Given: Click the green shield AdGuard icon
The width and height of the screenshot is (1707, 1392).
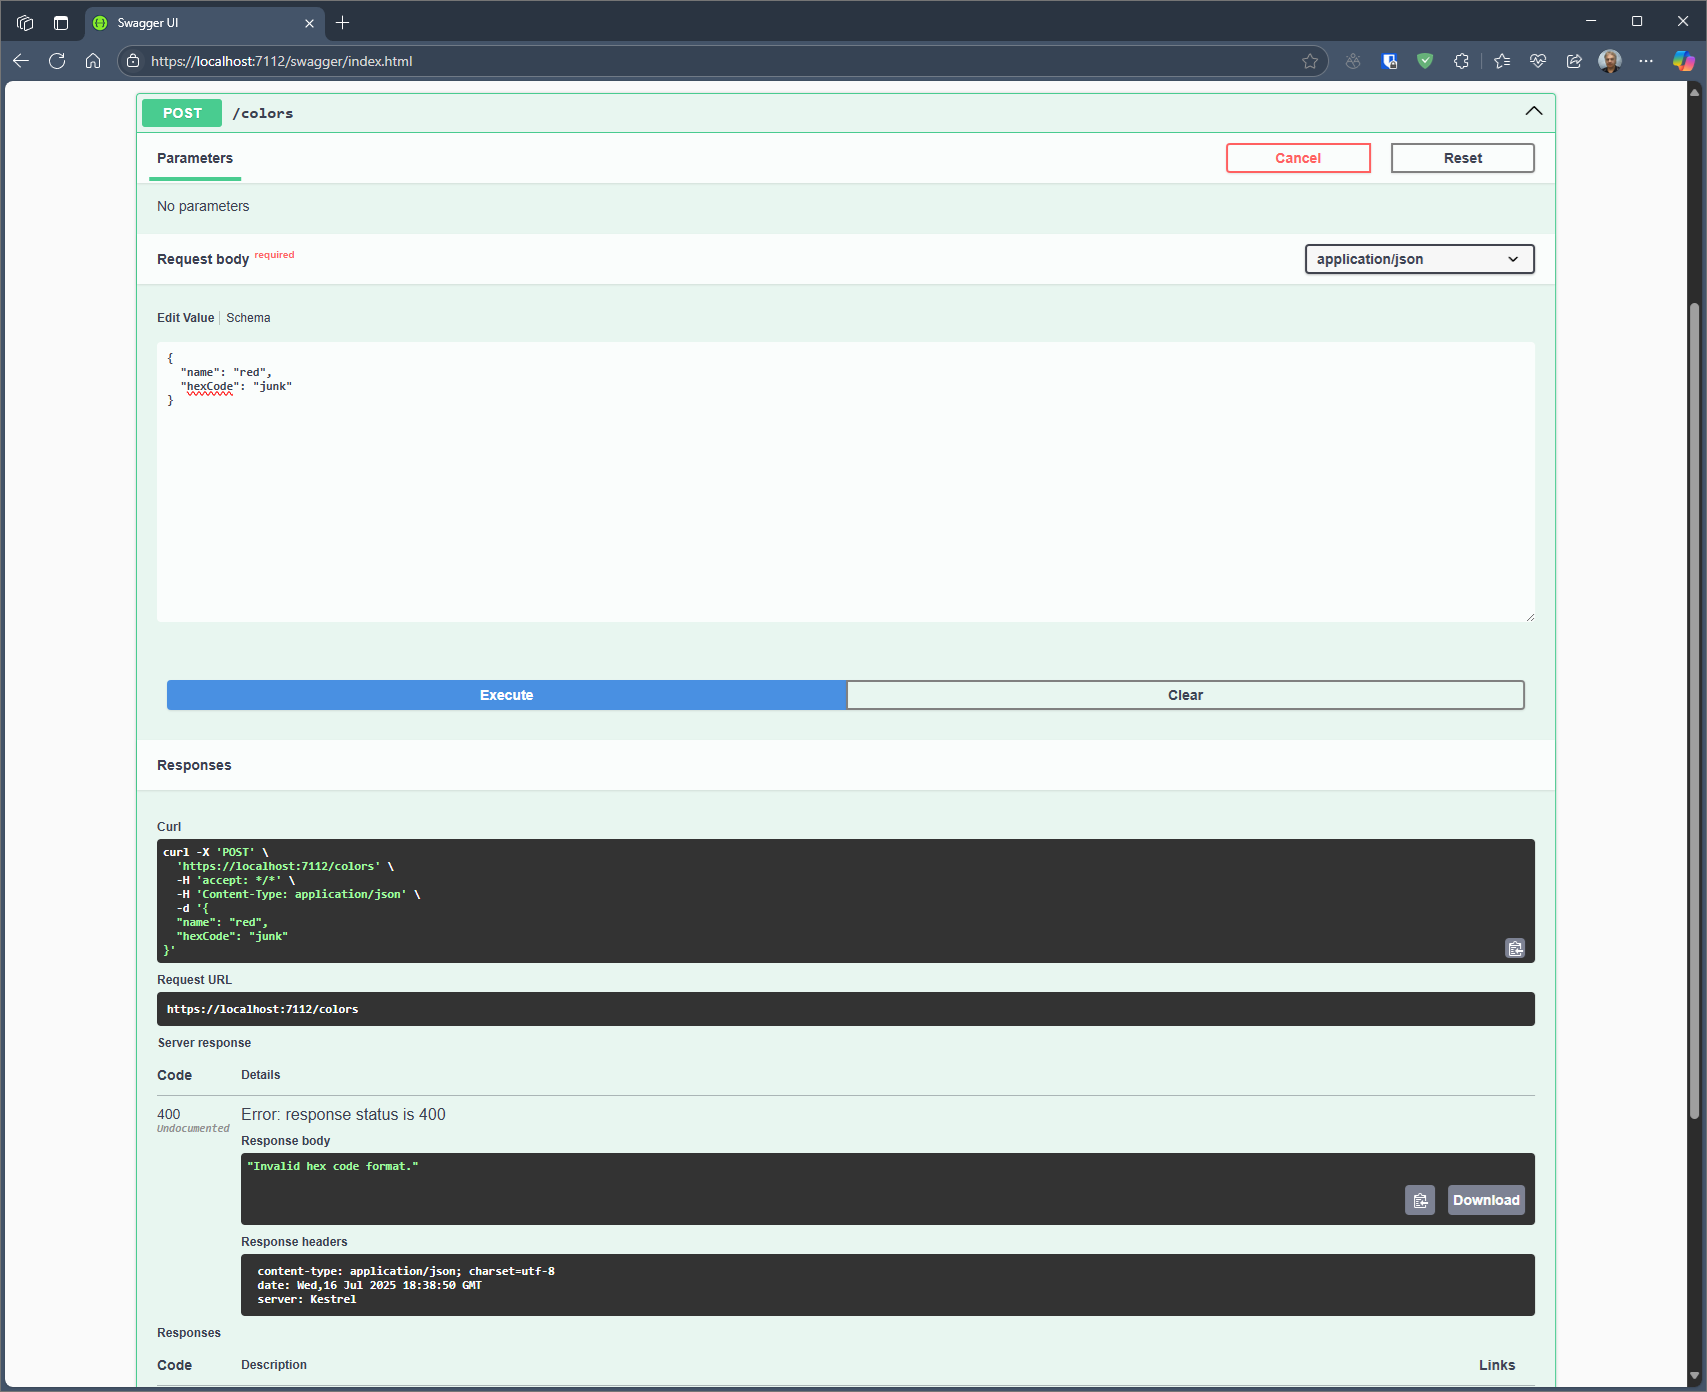Looking at the screenshot, I should [1425, 61].
